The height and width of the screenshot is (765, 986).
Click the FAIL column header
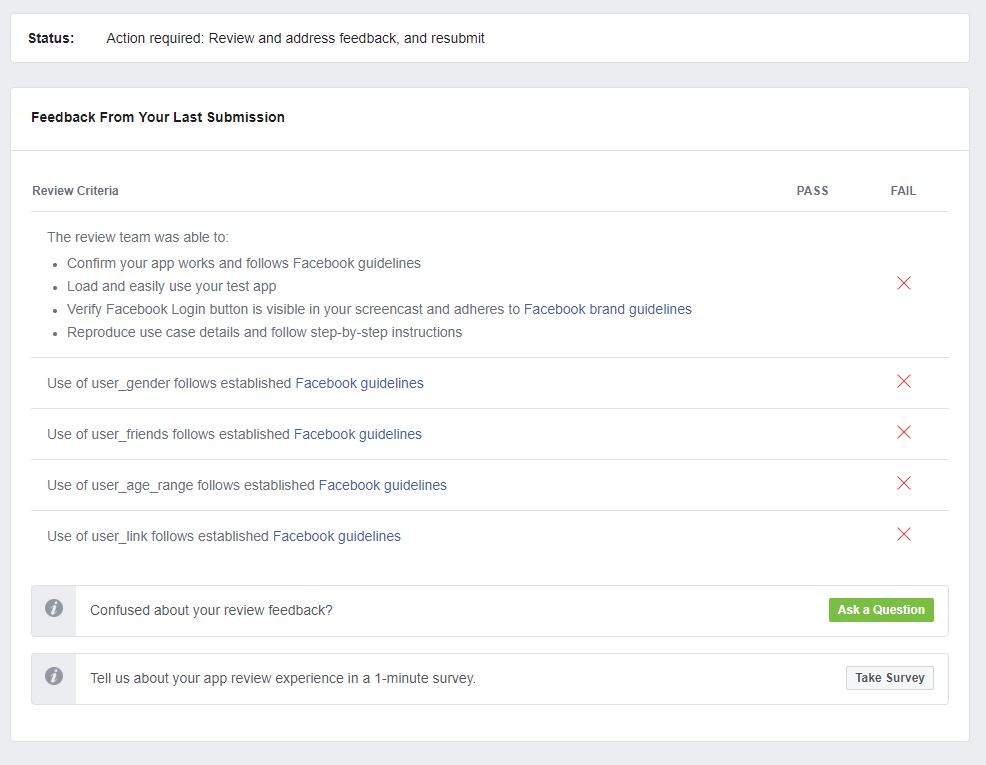903,190
